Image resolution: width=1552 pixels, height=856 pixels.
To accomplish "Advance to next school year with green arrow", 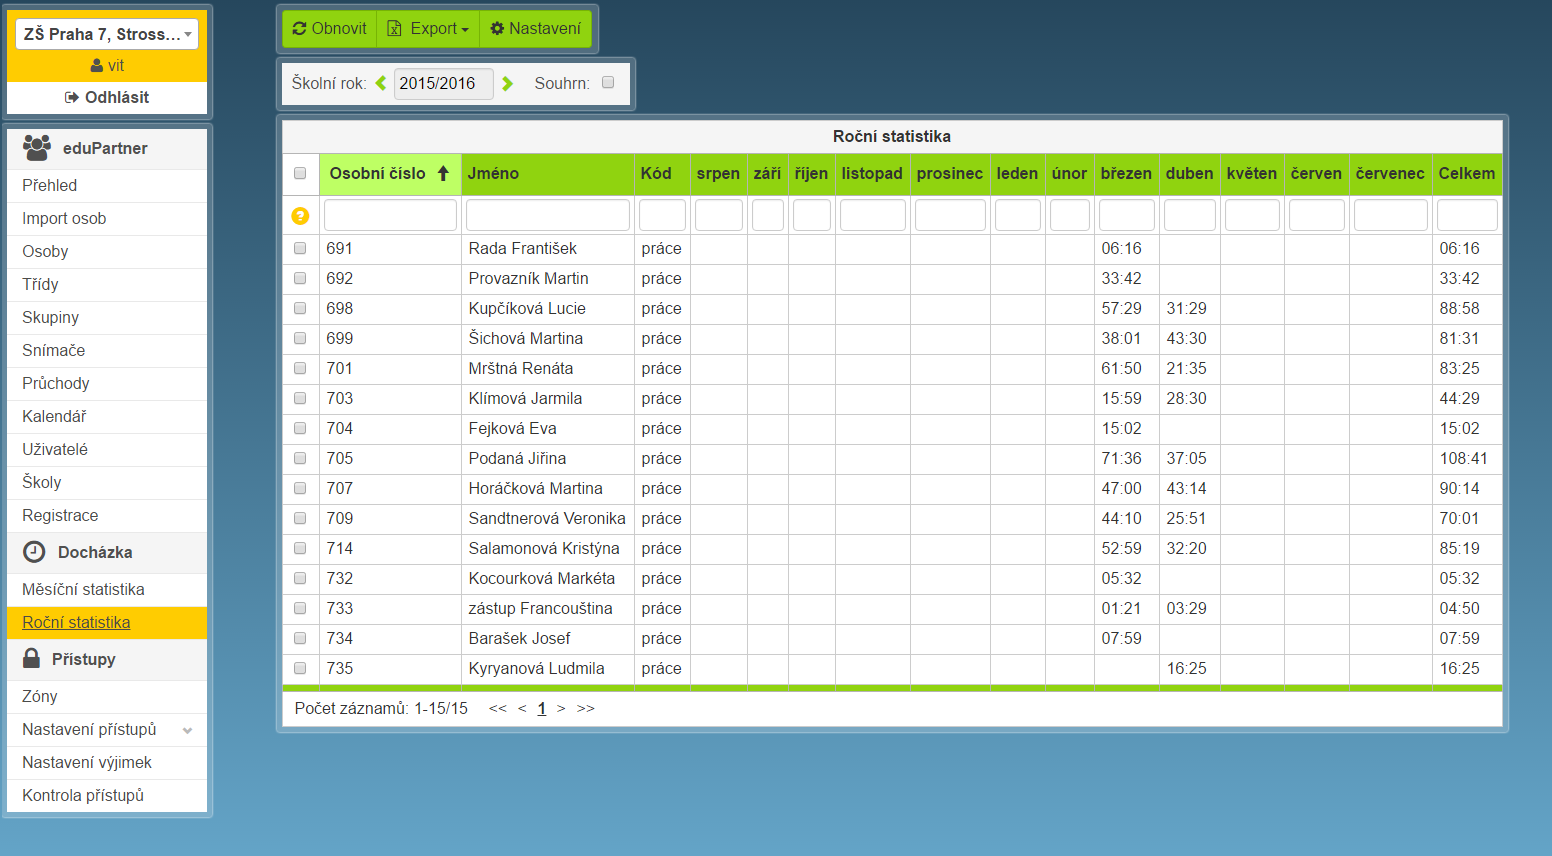I will [x=508, y=84].
